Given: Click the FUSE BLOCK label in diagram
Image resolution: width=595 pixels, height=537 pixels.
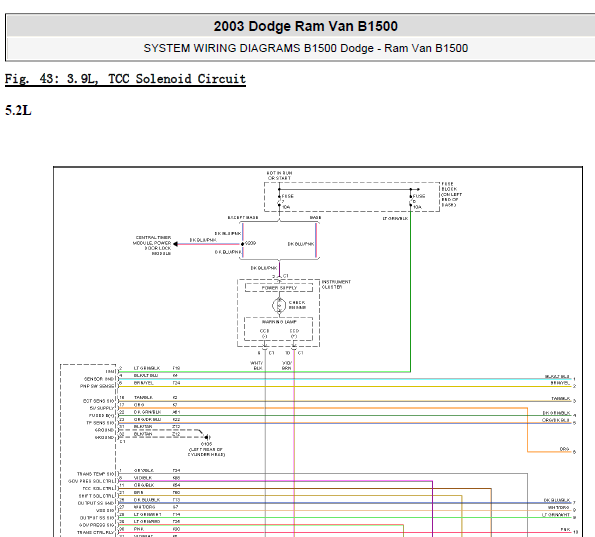Looking at the screenshot, I should point(451,194).
